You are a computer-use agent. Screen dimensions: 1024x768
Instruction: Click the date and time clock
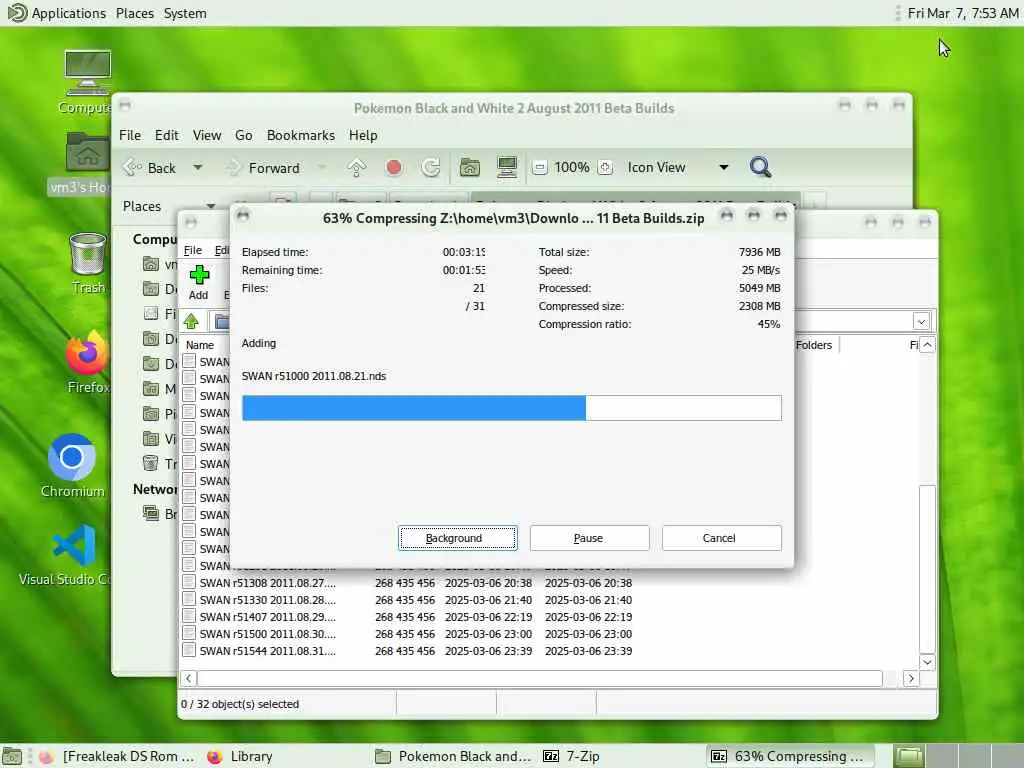[963, 13]
